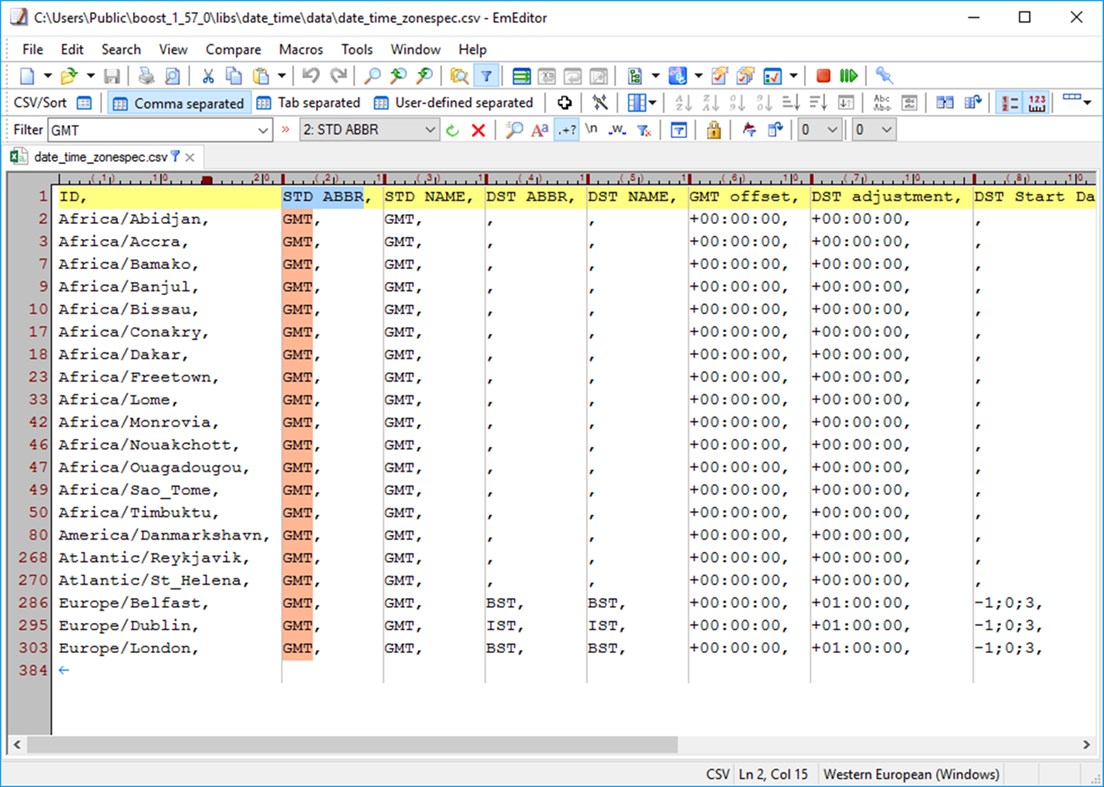Click the magnifier icon in filter toolbar
Viewport: 1104px width, 787px height.
(x=514, y=130)
